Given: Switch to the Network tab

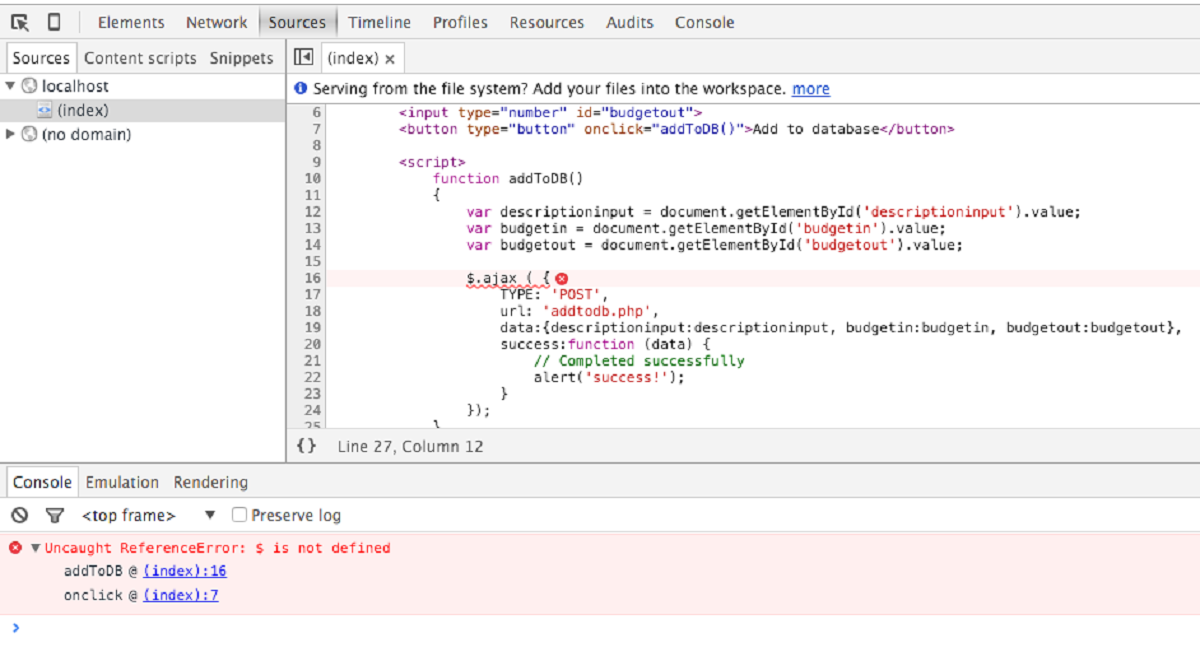Looking at the screenshot, I should point(216,22).
